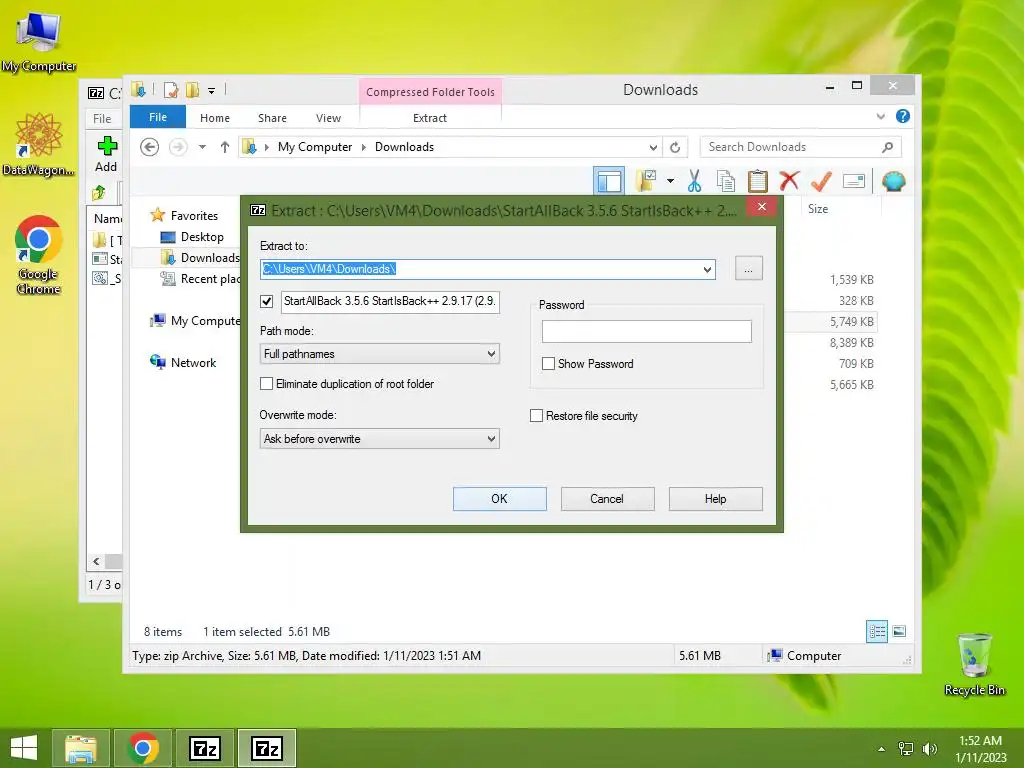Click the scissors Cut icon
The width and height of the screenshot is (1024, 768).
click(x=694, y=181)
